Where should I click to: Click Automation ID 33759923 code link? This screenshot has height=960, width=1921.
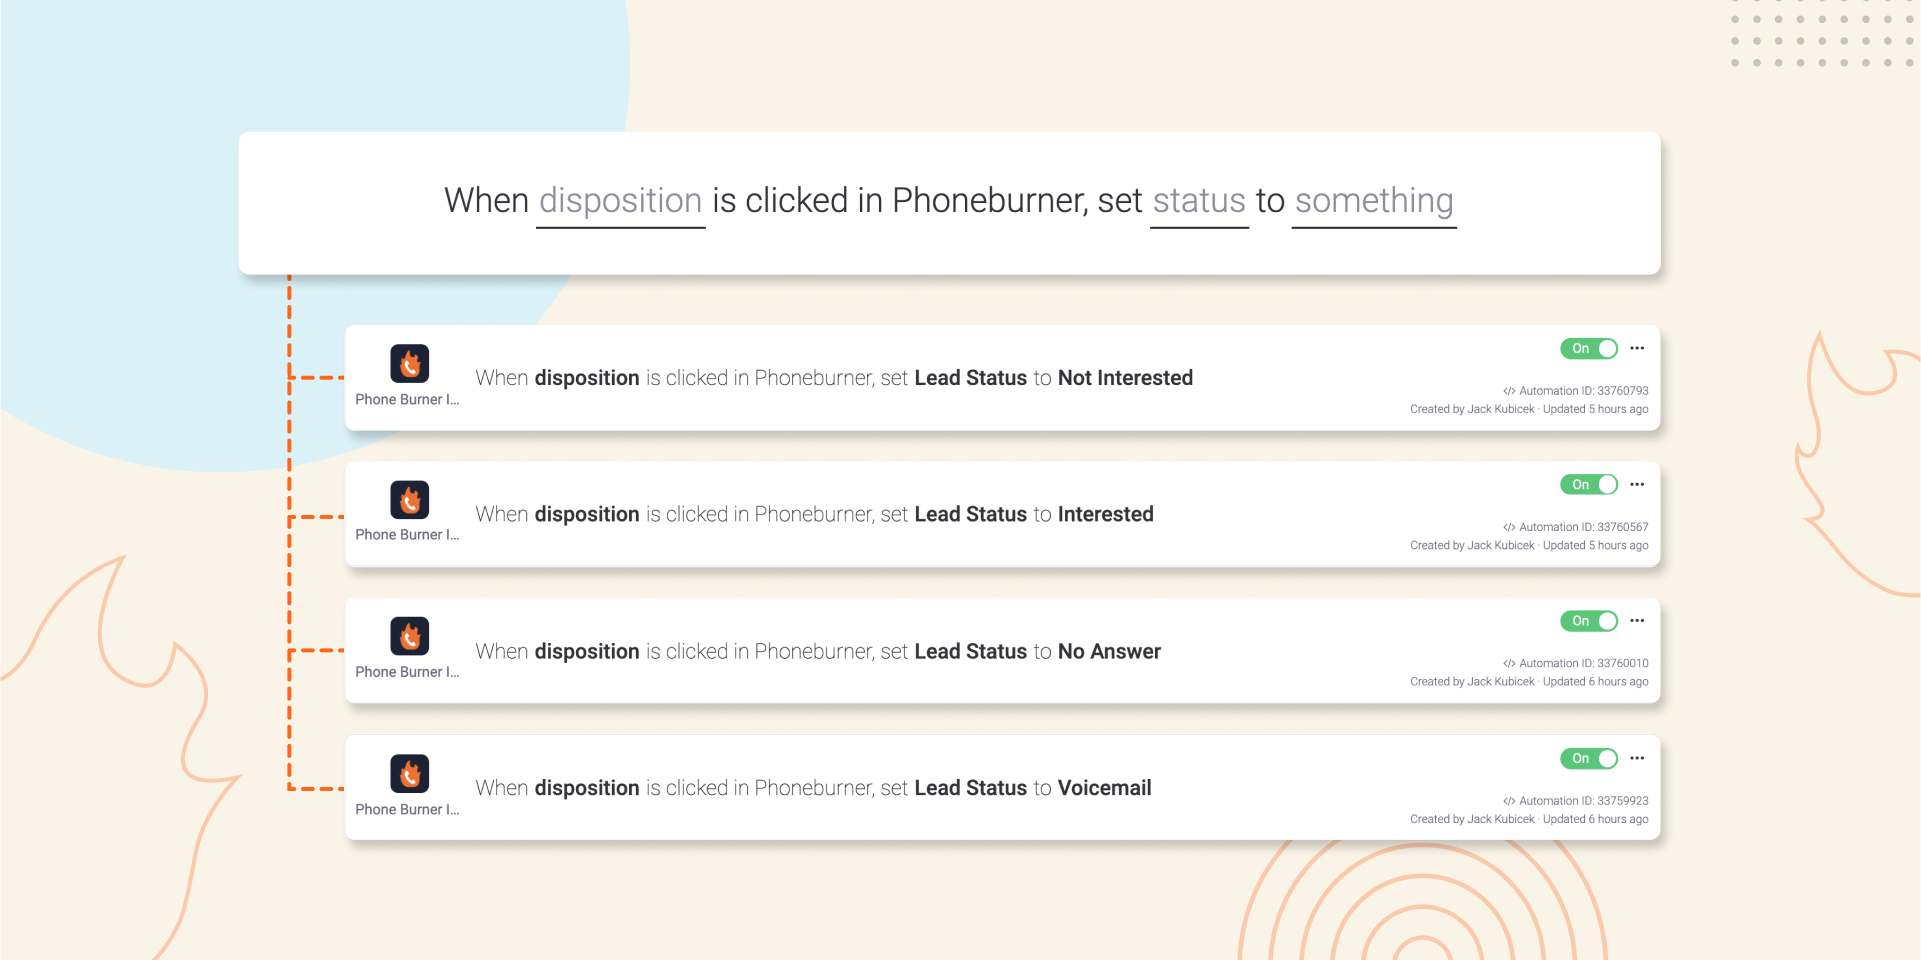(x=1575, y=801)
